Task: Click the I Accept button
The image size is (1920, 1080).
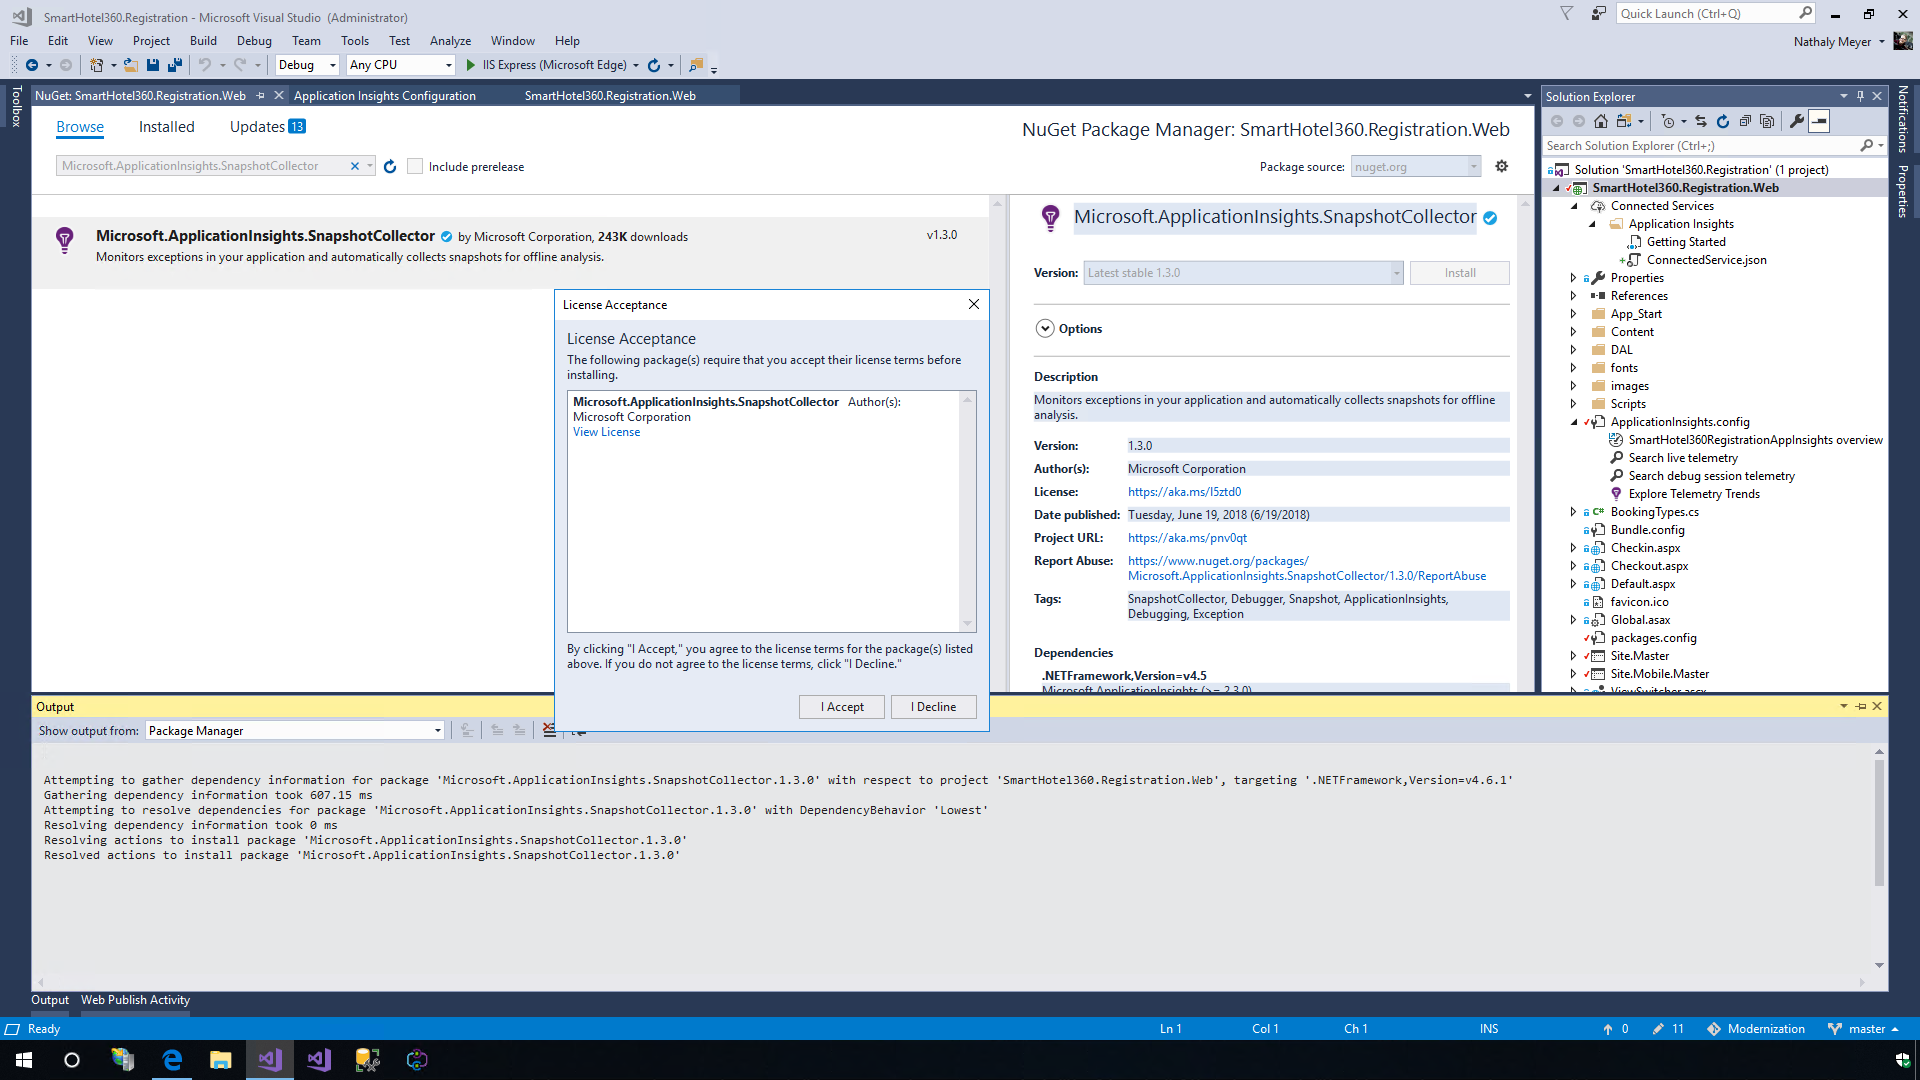Action: pos(842,707)
